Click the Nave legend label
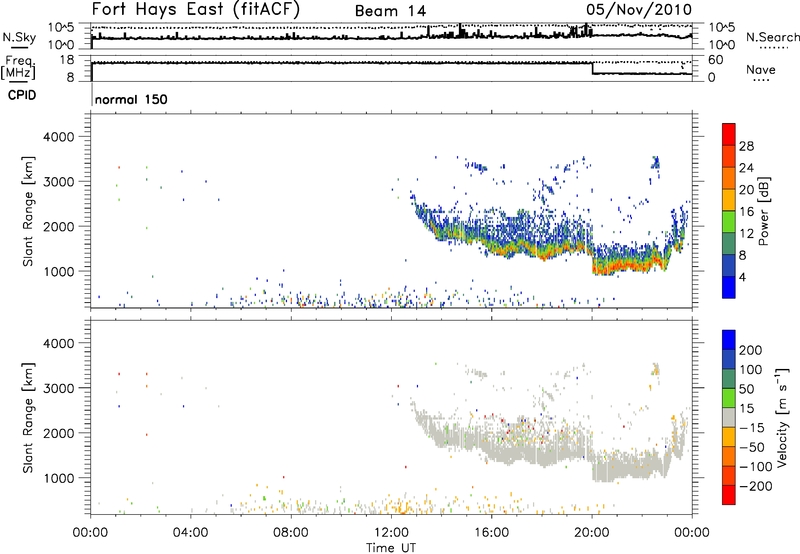Screen dimensions: 800x554 pos(760,69)
